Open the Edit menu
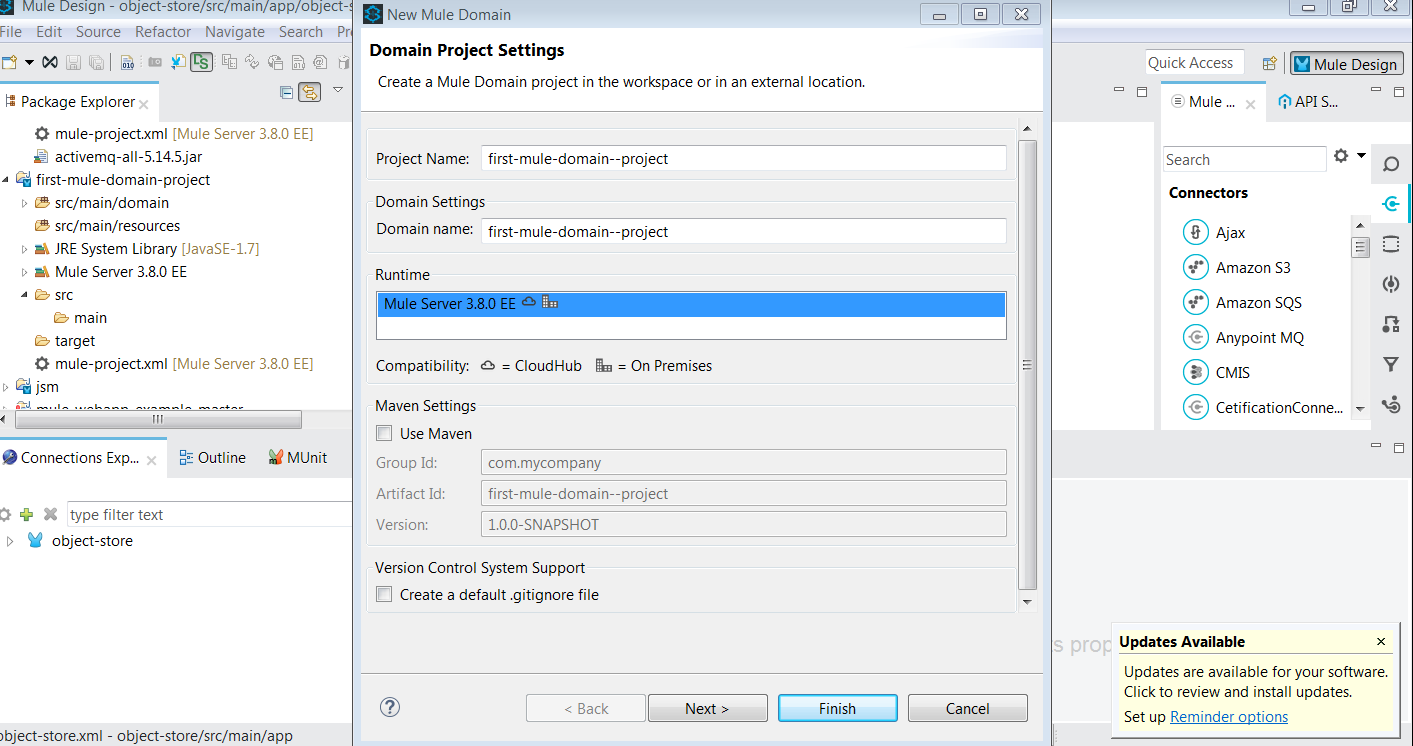 (x=49, y=32)
